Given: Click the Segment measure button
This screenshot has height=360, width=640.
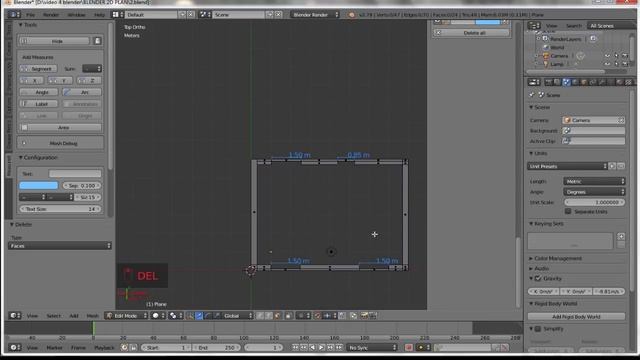Looking at the screenshot, I should click(x=38, y=69).
